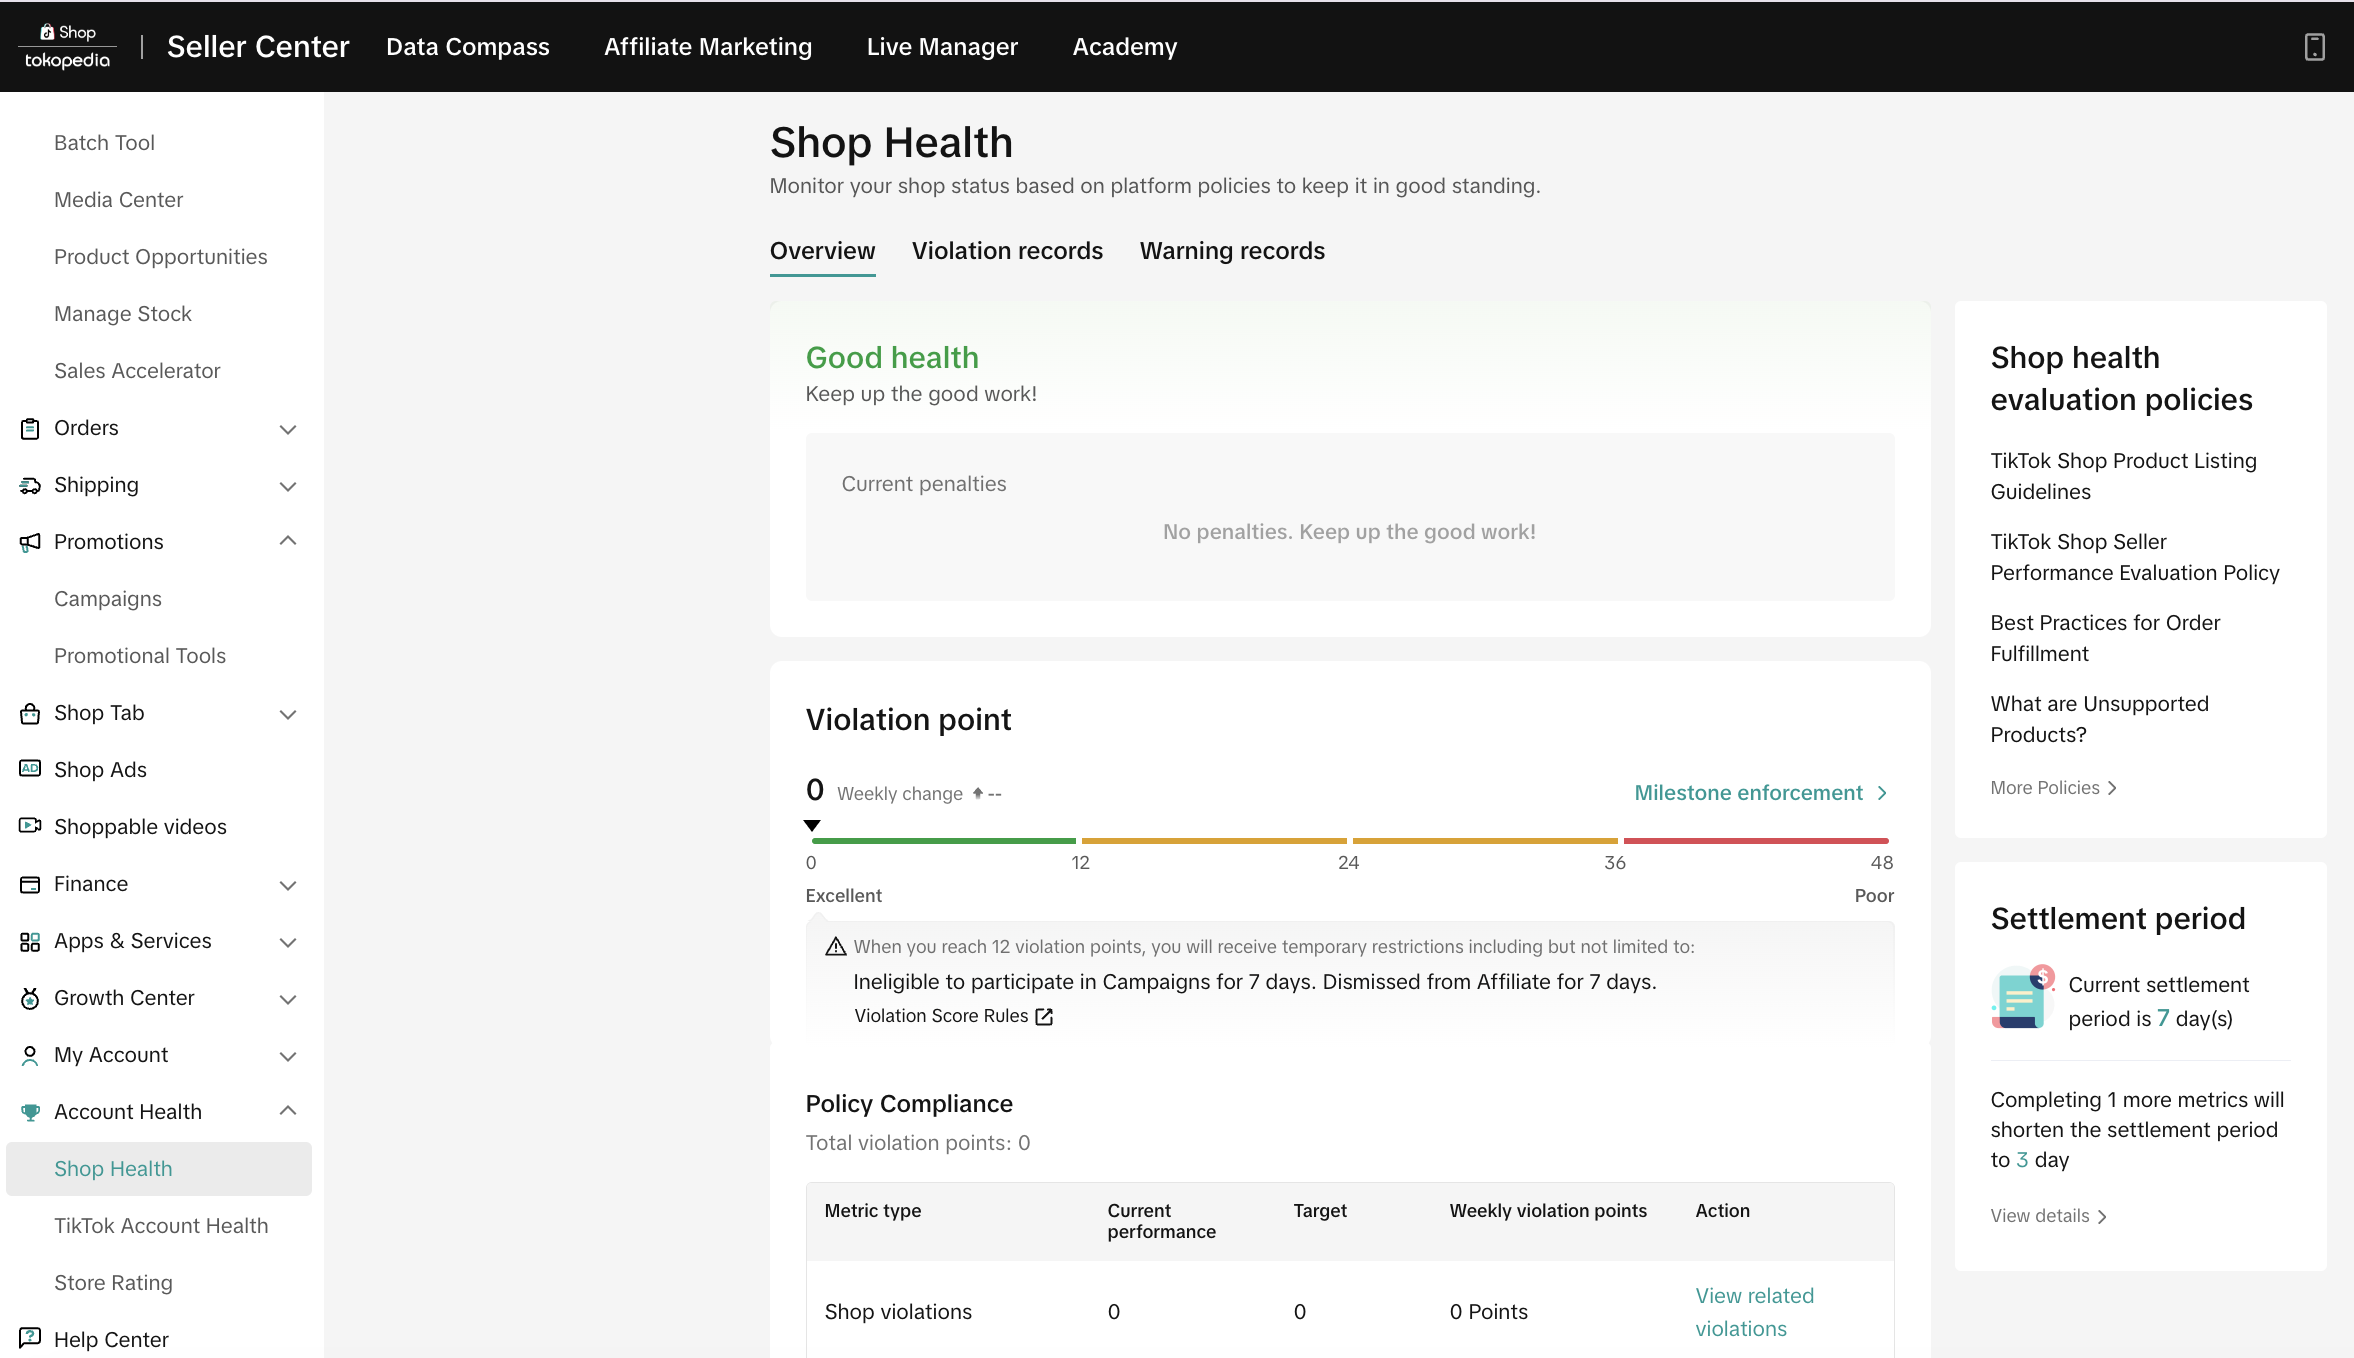
Task: Click the Shipping truck icon
Action: (x=30, y=485)
